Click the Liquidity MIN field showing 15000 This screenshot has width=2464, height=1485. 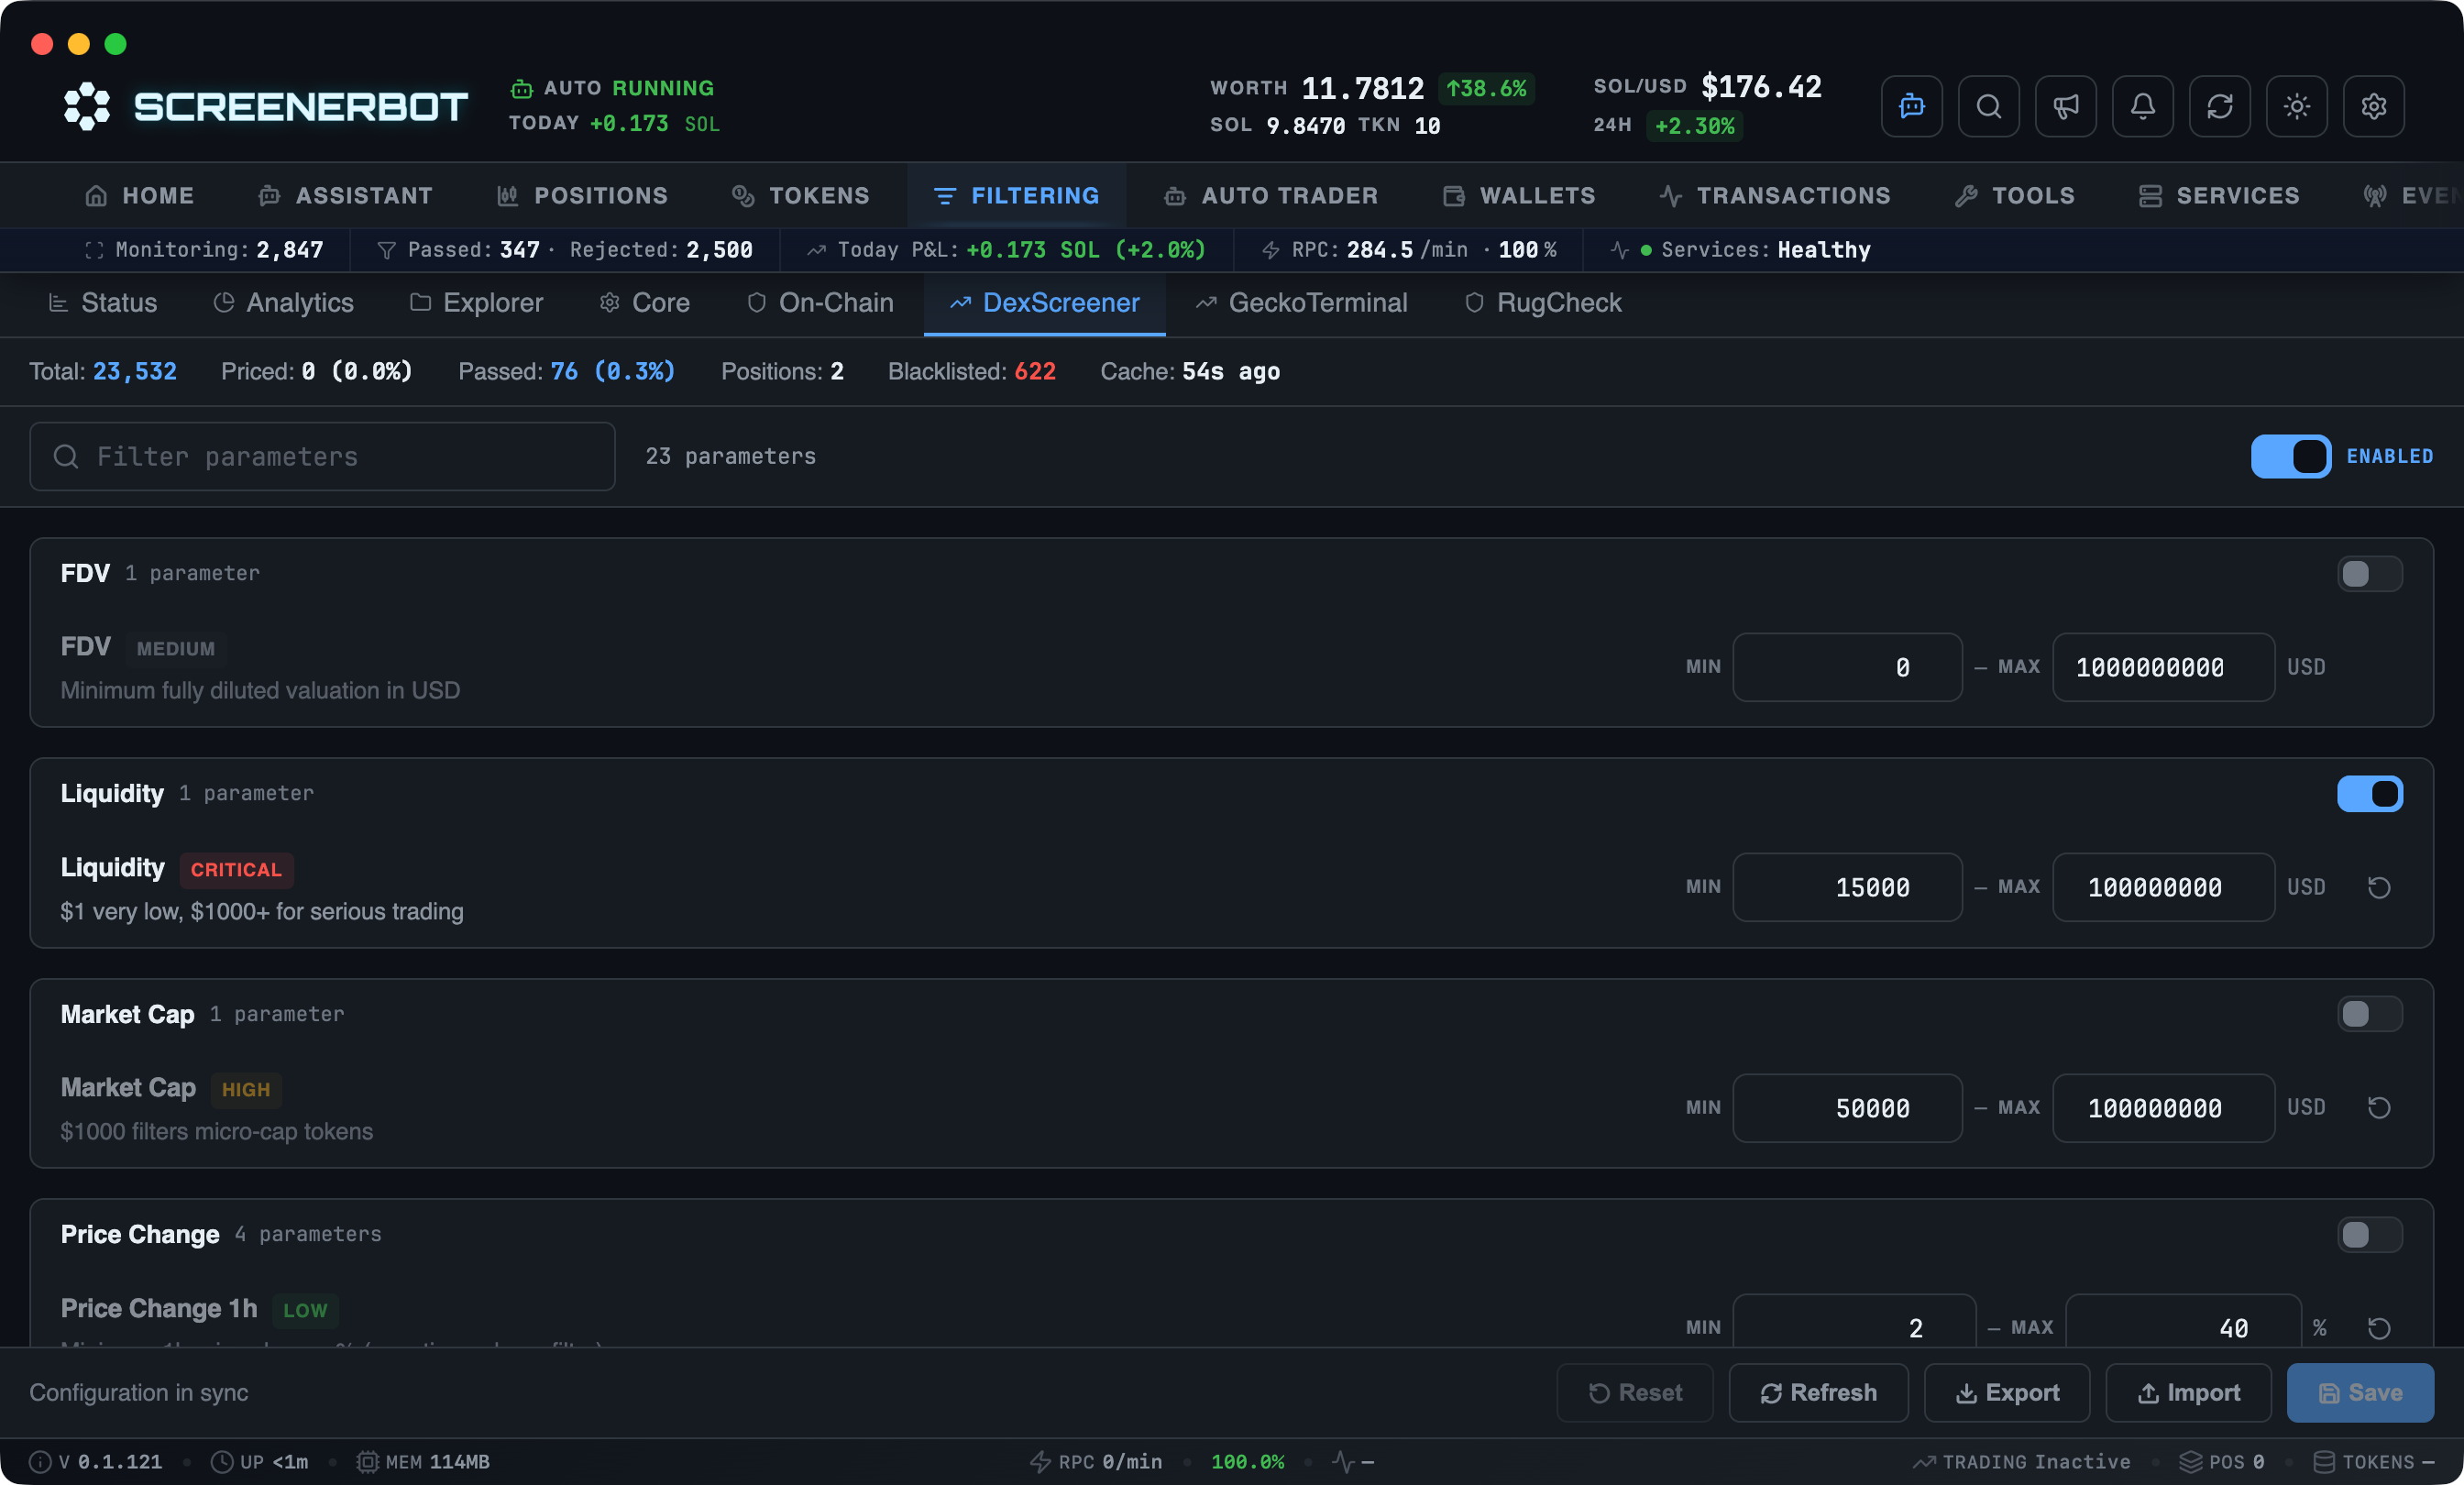click(x=1847, y=887)
